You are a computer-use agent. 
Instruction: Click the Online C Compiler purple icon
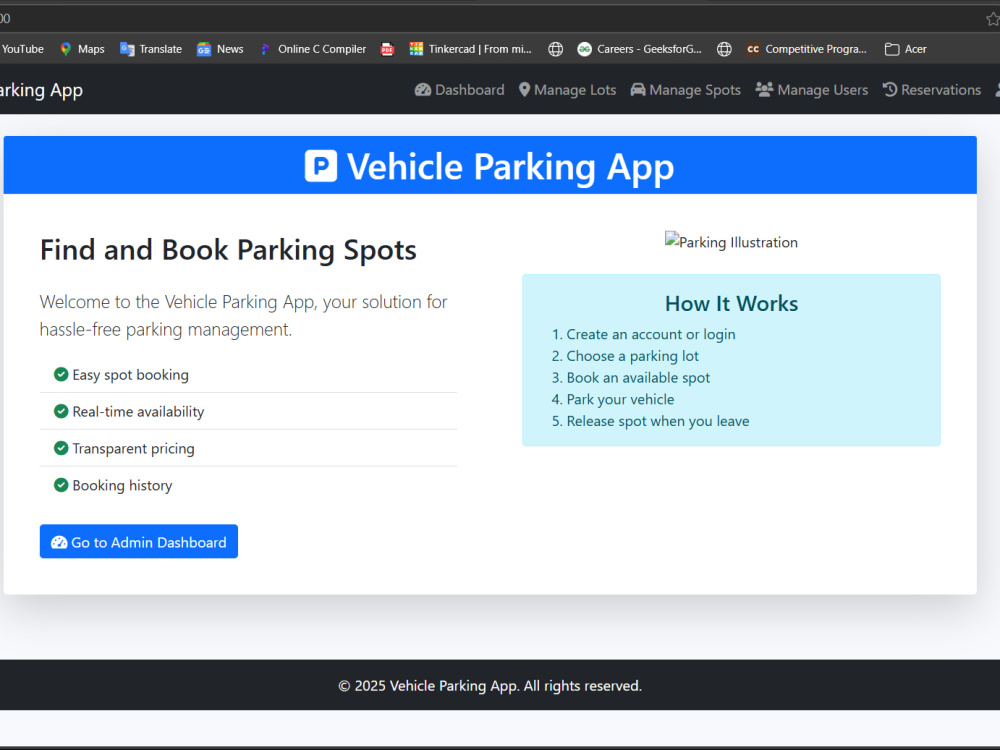[x=265, y=49]
